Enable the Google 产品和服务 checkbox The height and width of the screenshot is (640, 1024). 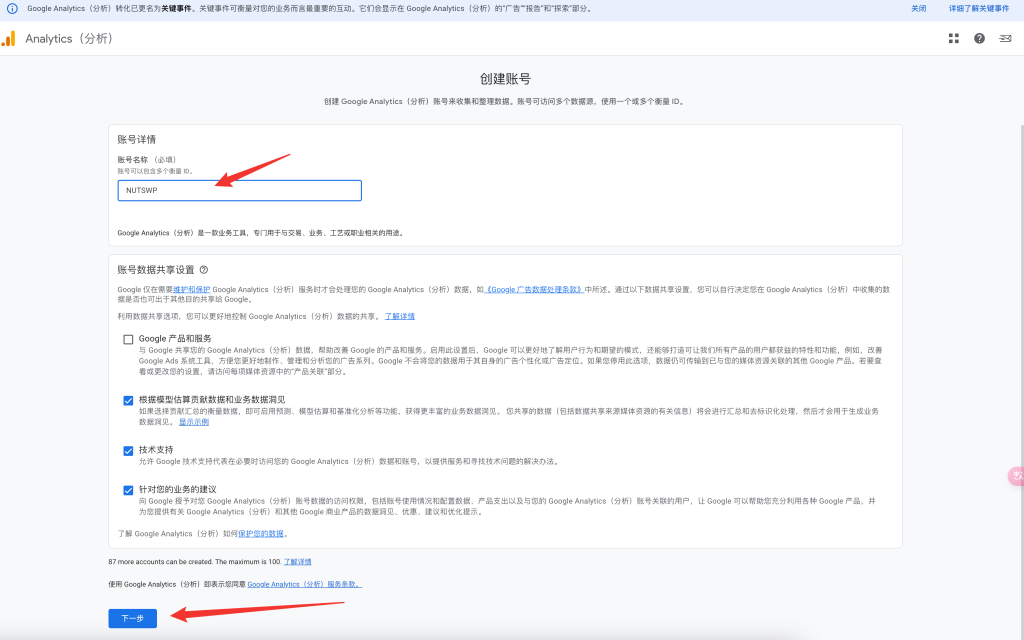[x=128, y=339]
